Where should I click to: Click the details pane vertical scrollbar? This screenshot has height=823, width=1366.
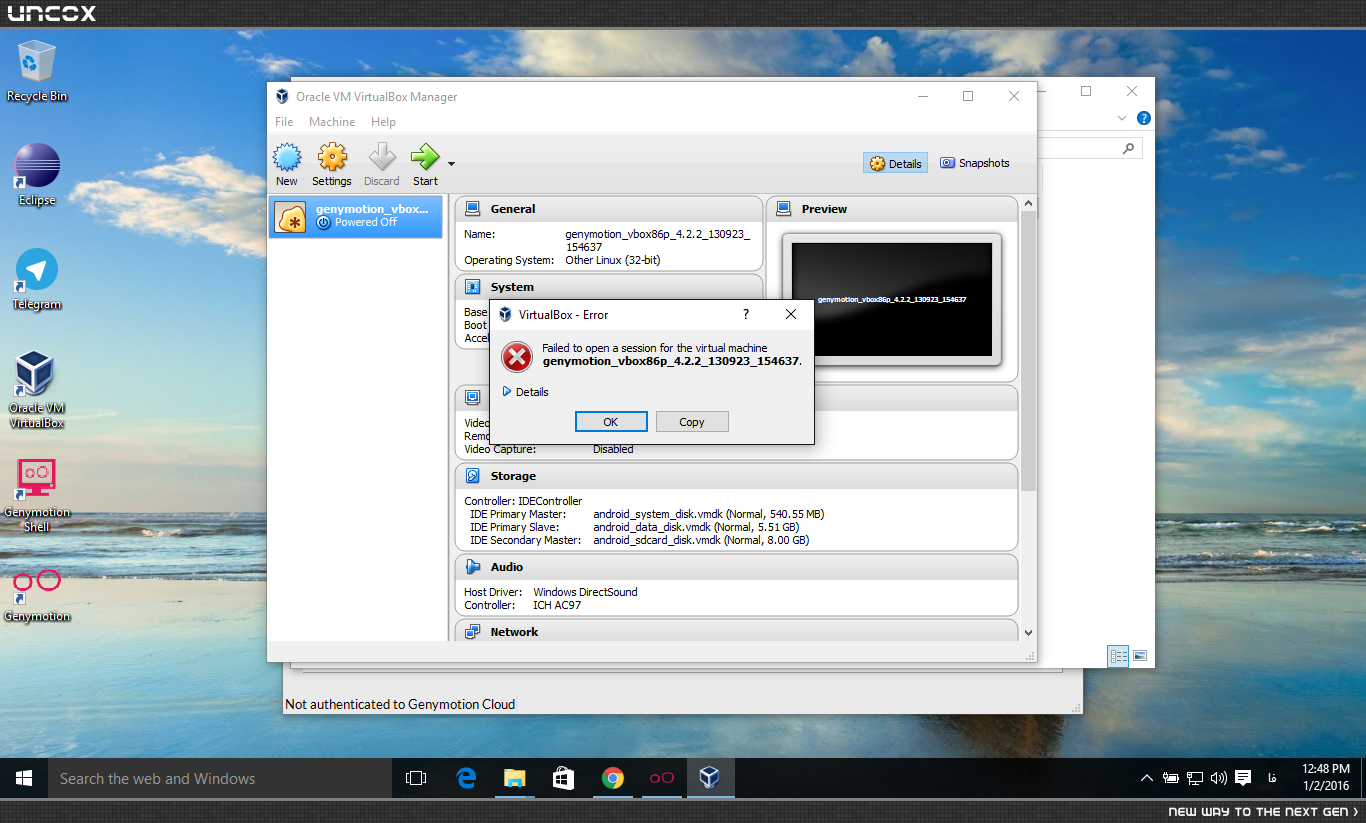coord(1029,350)
